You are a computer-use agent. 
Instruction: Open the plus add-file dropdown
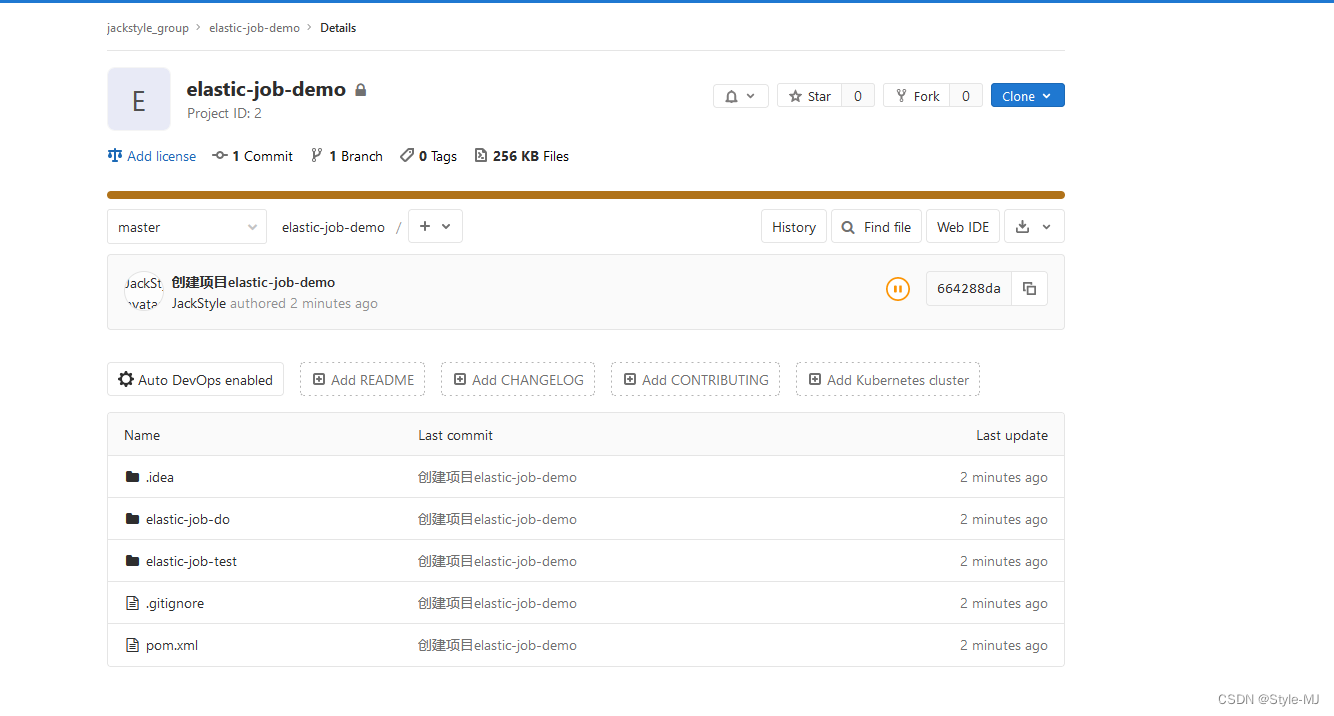coord(435,227)
